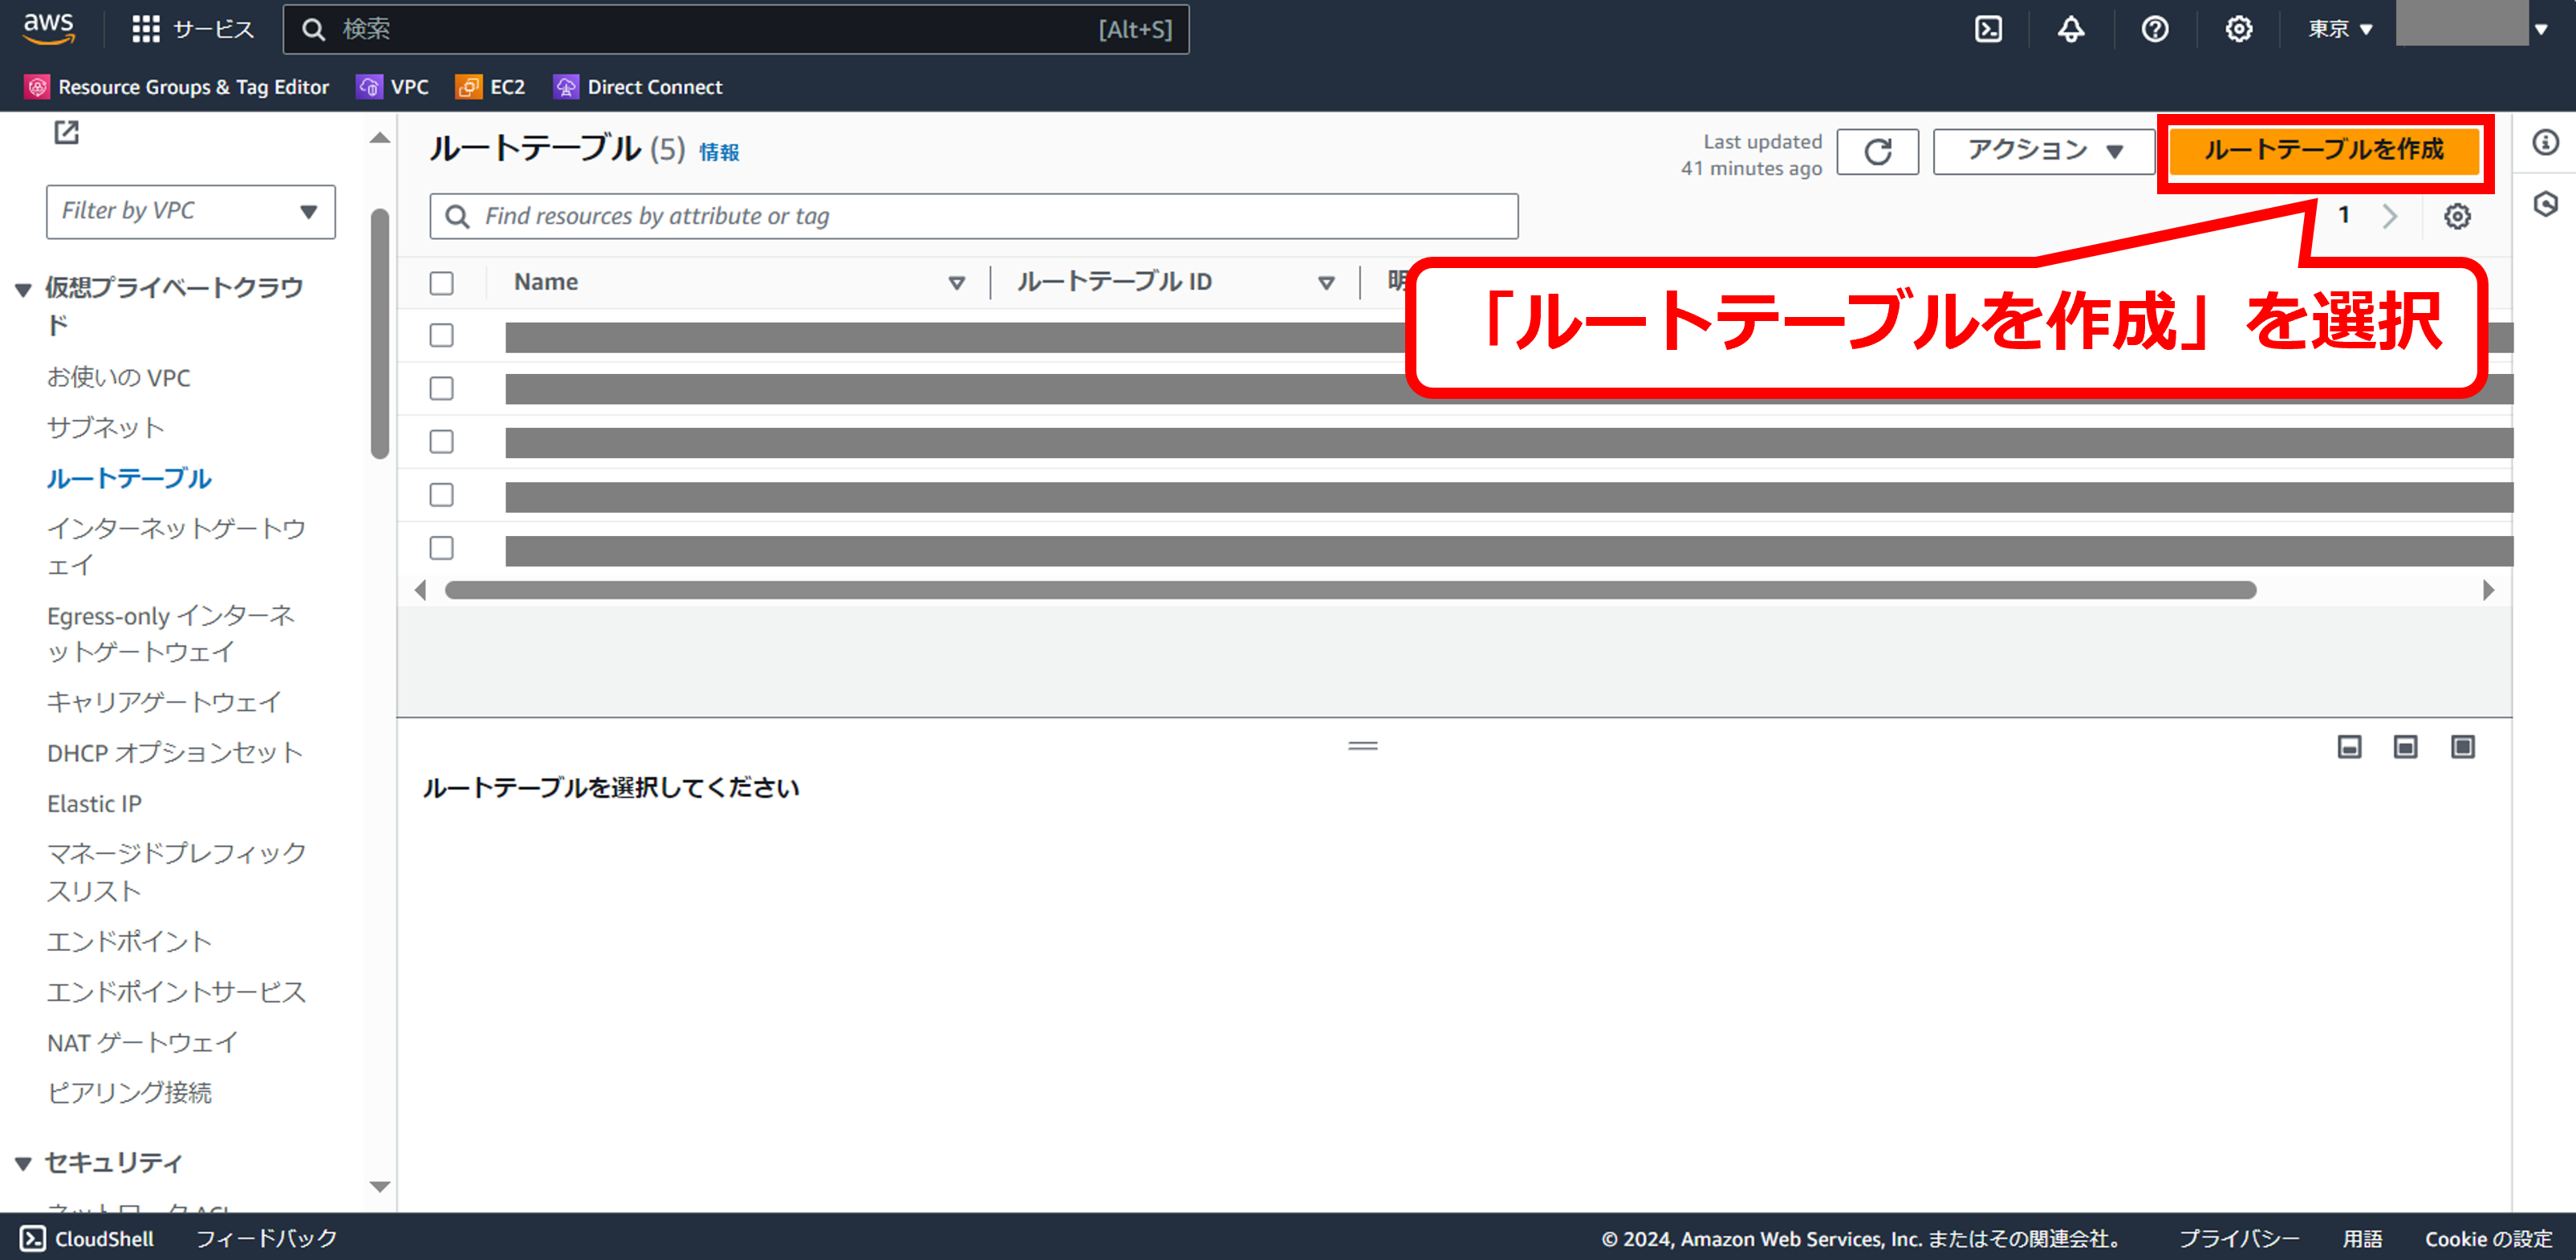Open サブネット in the sidebar
The image size is (2576, 1260).
(x=105, y=427)
